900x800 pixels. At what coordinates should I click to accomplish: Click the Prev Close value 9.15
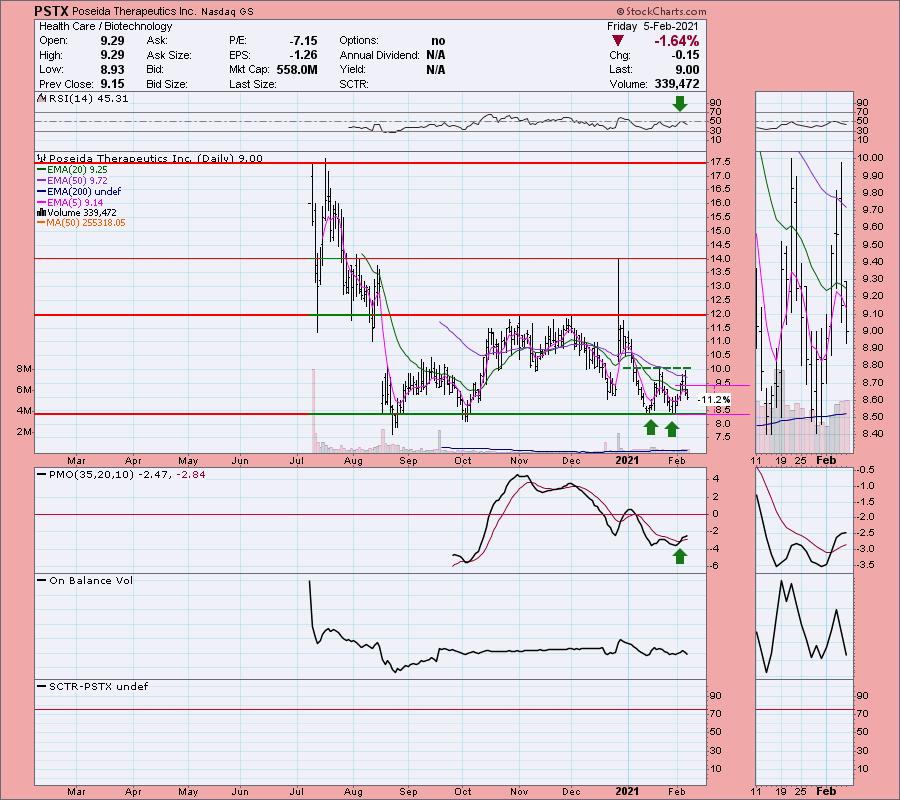[112, 84]
